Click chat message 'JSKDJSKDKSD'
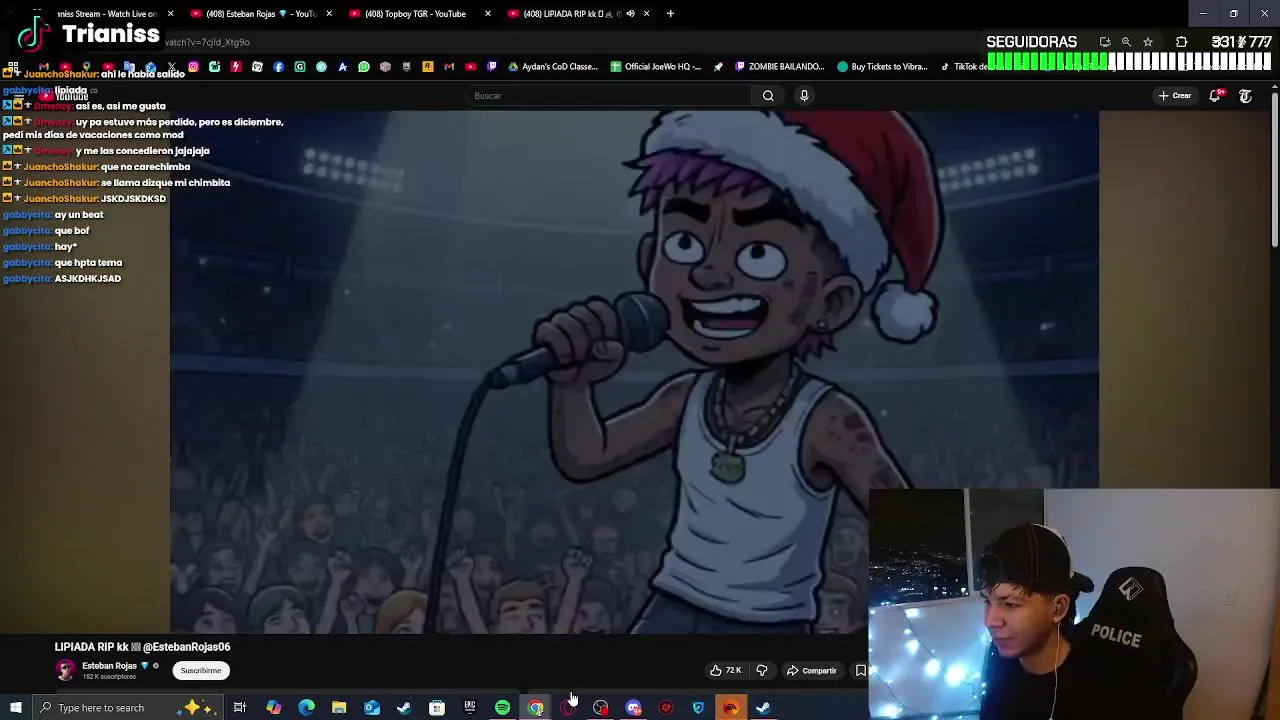 133,199
